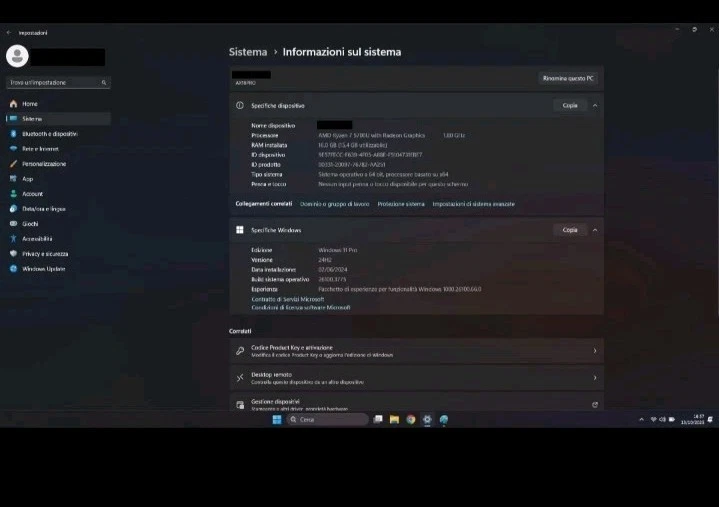Open Condizioni di licenza software Microsoft link
The image size is (719, 507).
301,308
